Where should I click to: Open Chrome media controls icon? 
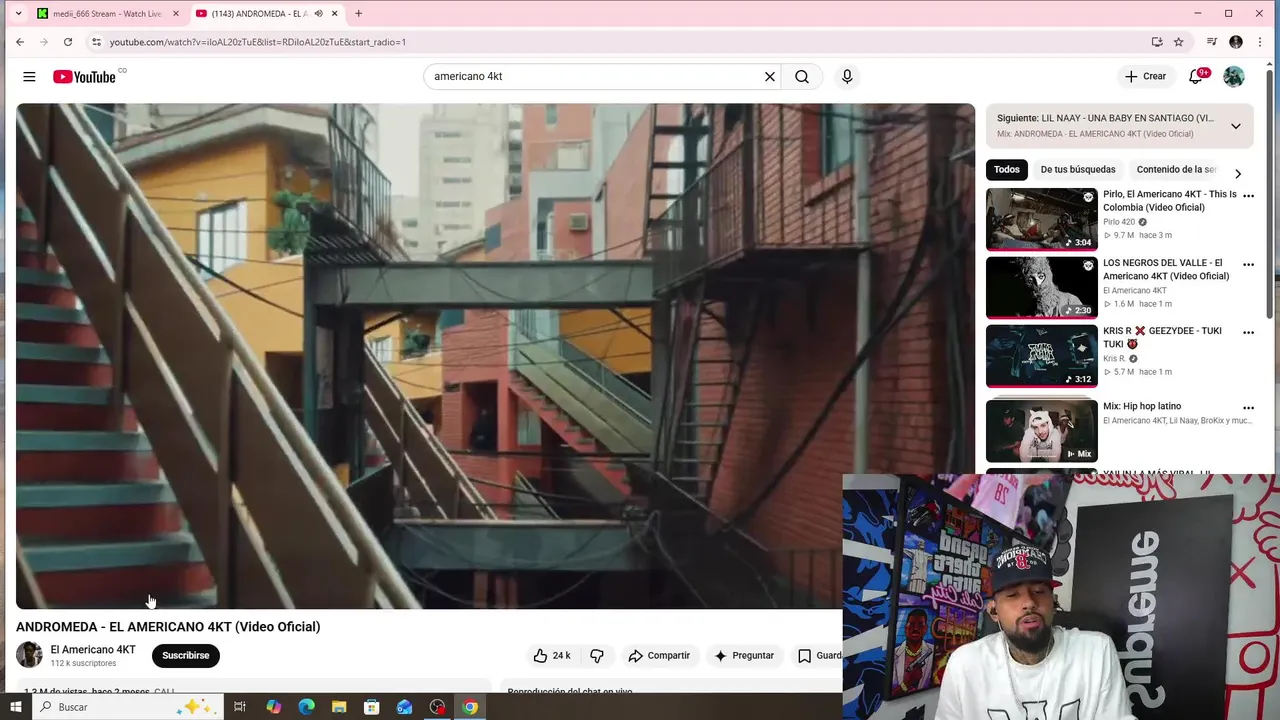1212,42
